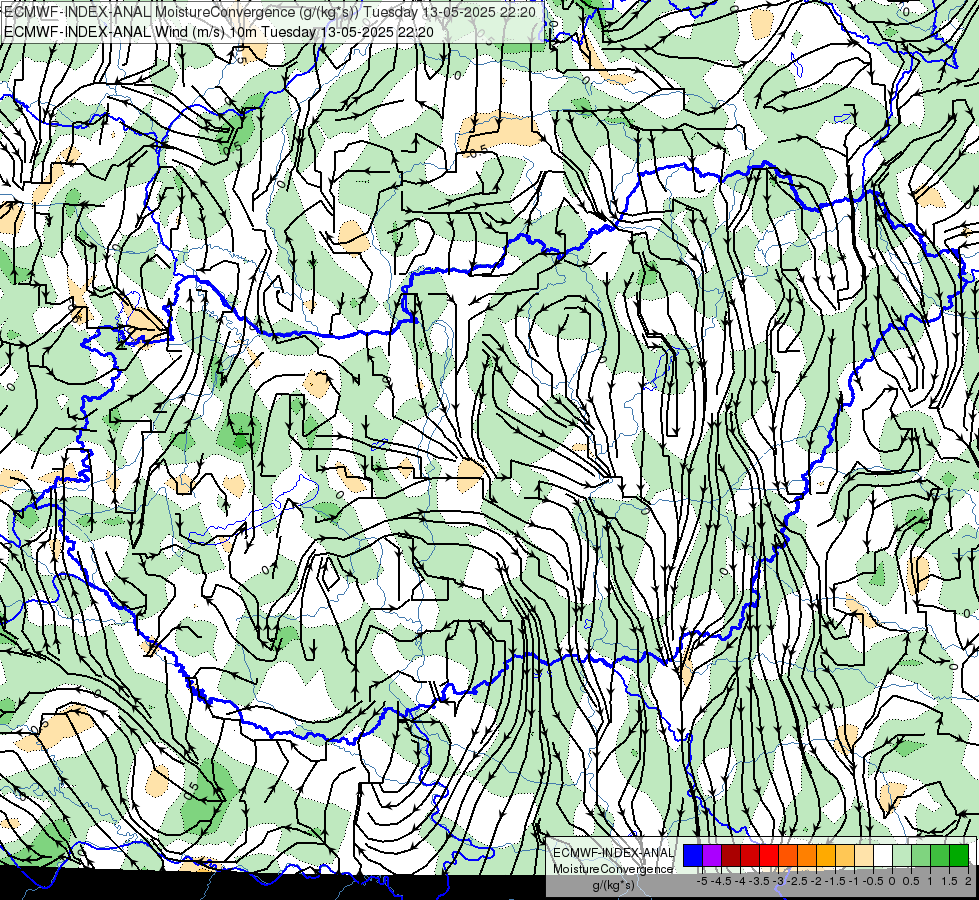
Task: Click the legend label 'MoistureConvergence'
Action: point(613,869)
